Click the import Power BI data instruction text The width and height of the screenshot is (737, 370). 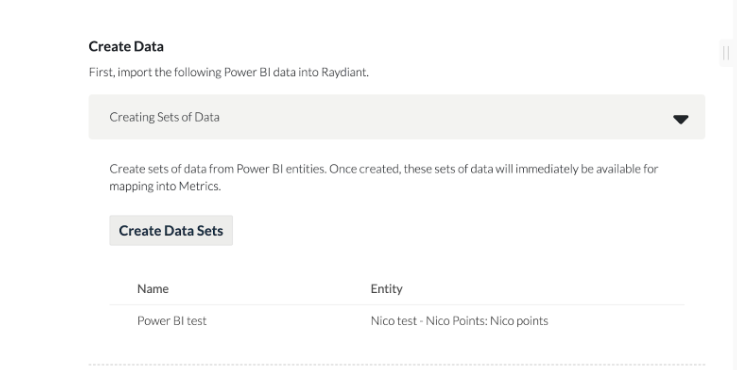tap(228, 72)
